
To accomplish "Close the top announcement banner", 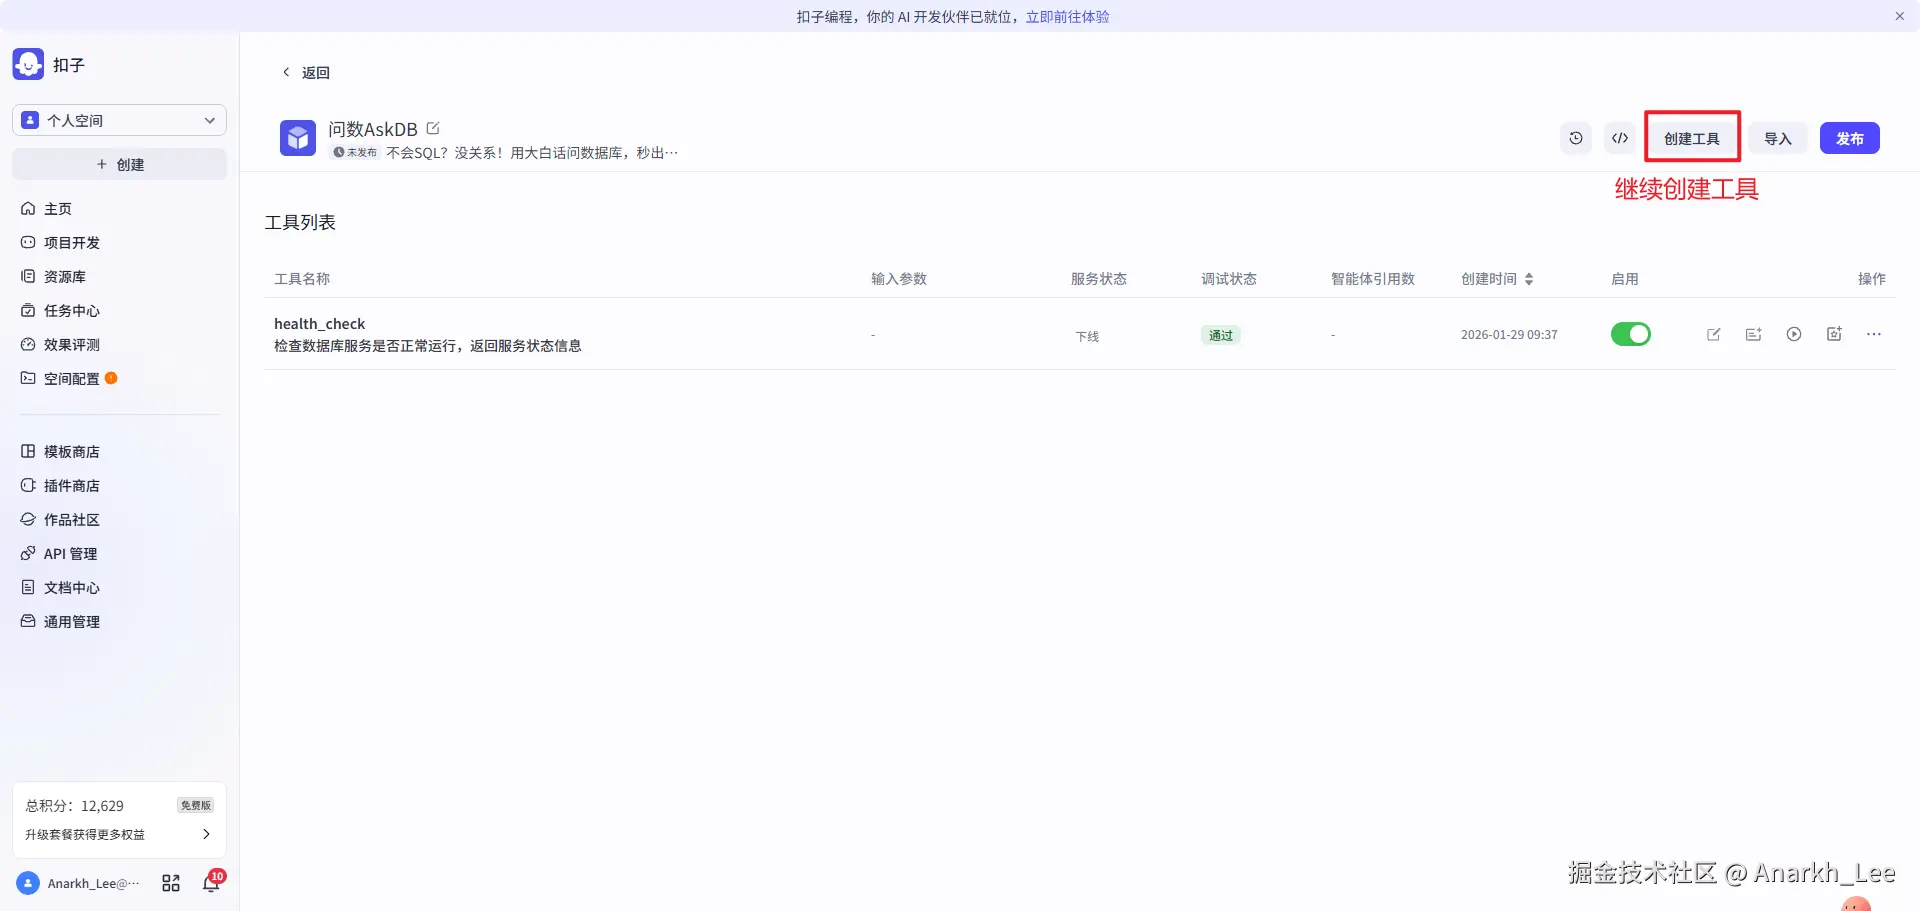I will point(1900,16).
